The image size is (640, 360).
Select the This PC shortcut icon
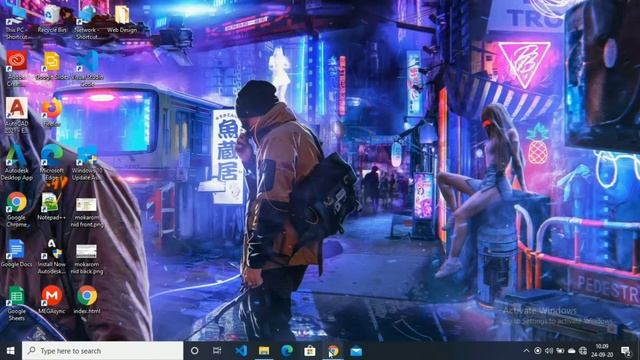coord(17,22)
